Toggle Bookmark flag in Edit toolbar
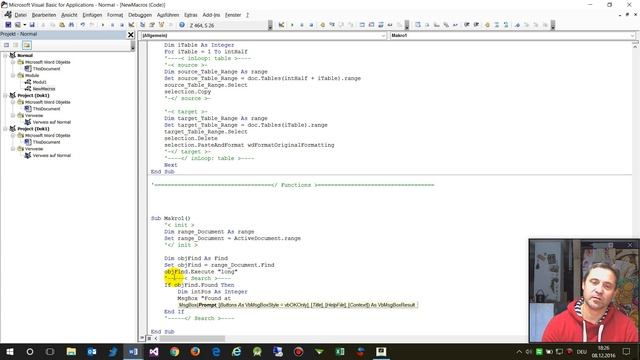 pyautogui.click(x=517, y=25)
